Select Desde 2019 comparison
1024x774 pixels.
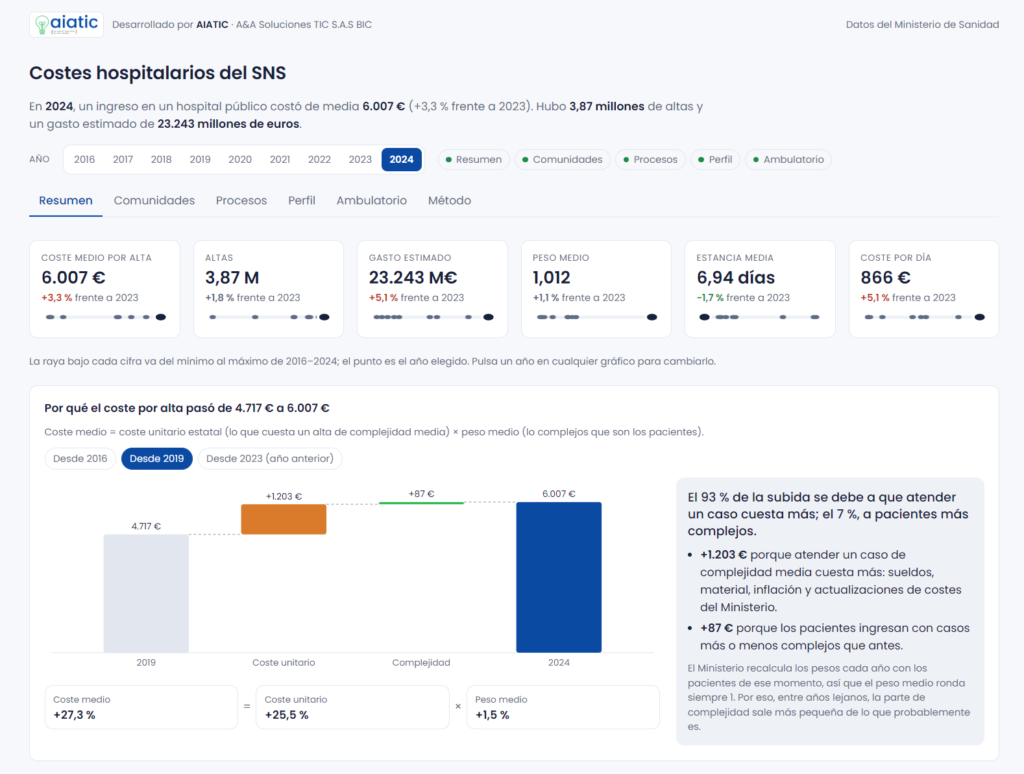point(157,459)
